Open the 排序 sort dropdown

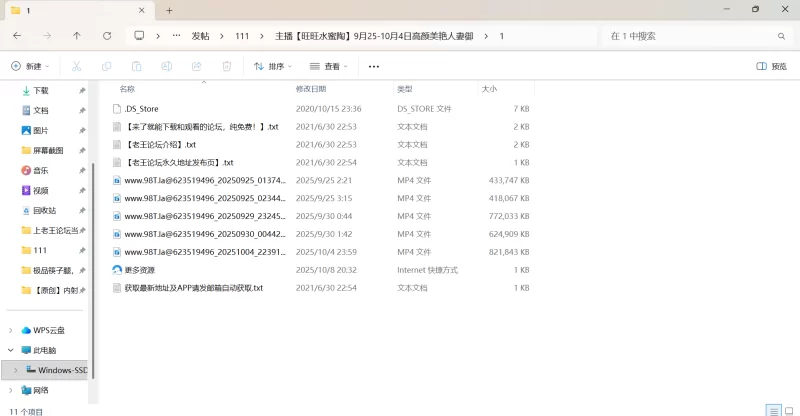[x=272, y=67]
